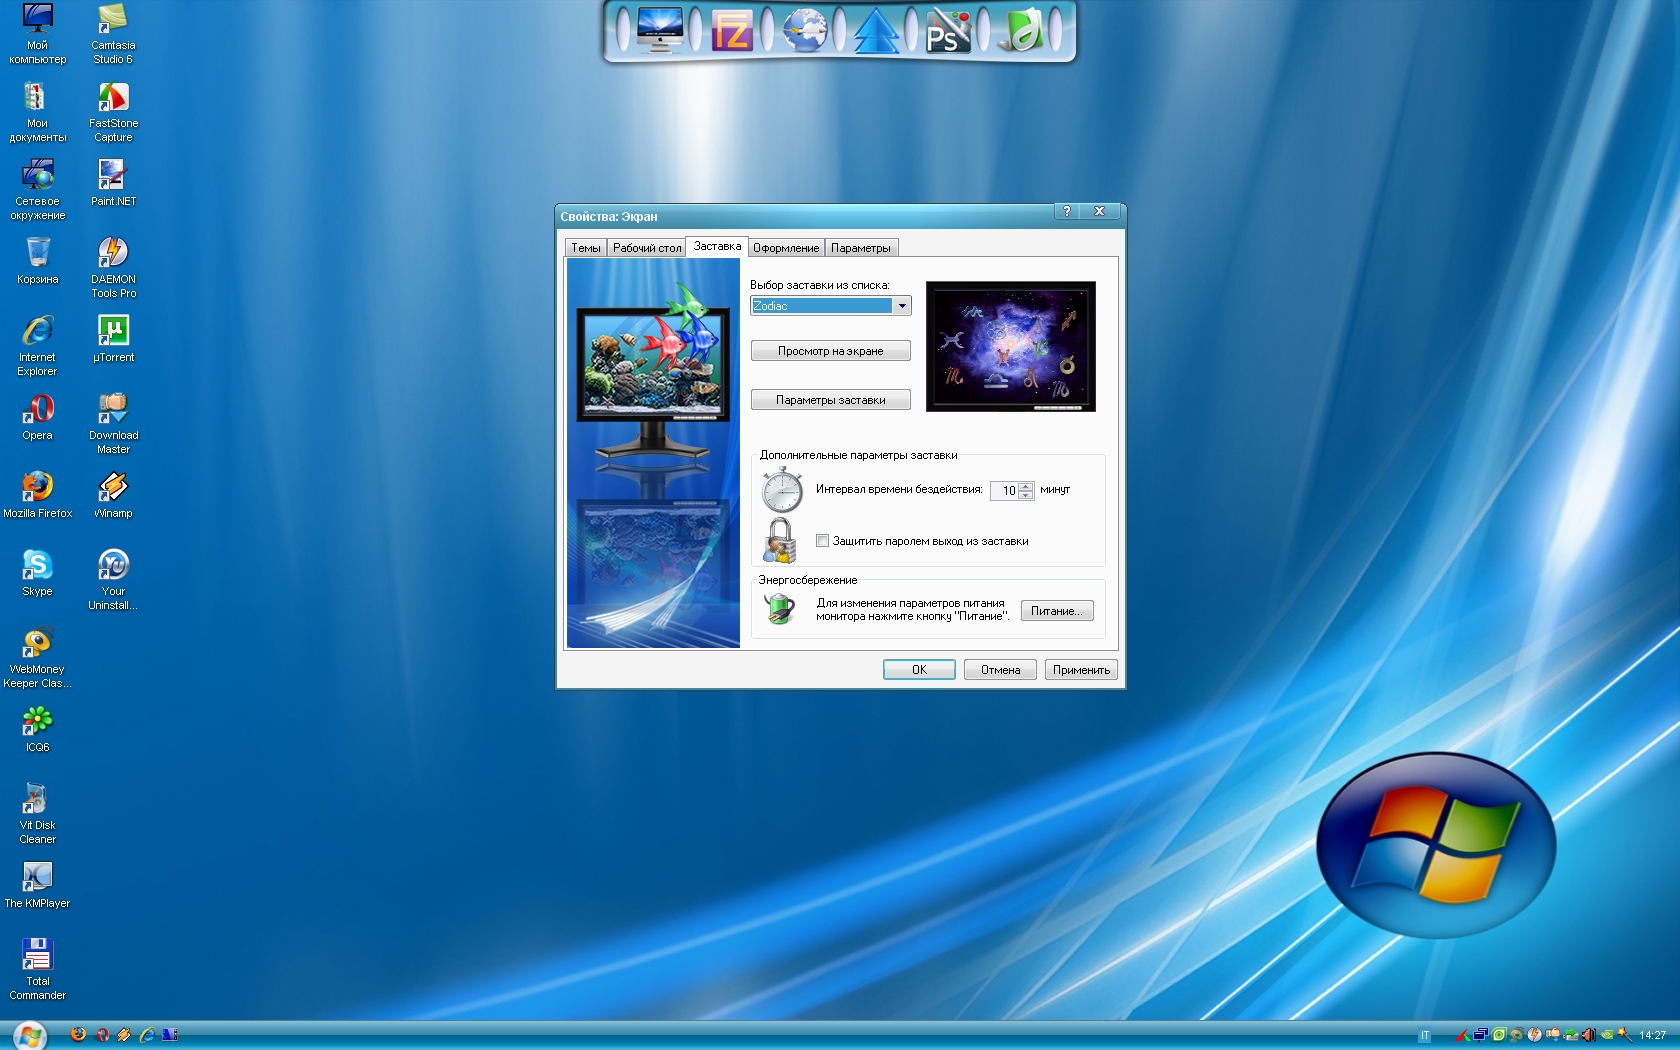1680x1050 pixels.
Task: Click the dialog help question mark button
Action: pos(1067,211)
